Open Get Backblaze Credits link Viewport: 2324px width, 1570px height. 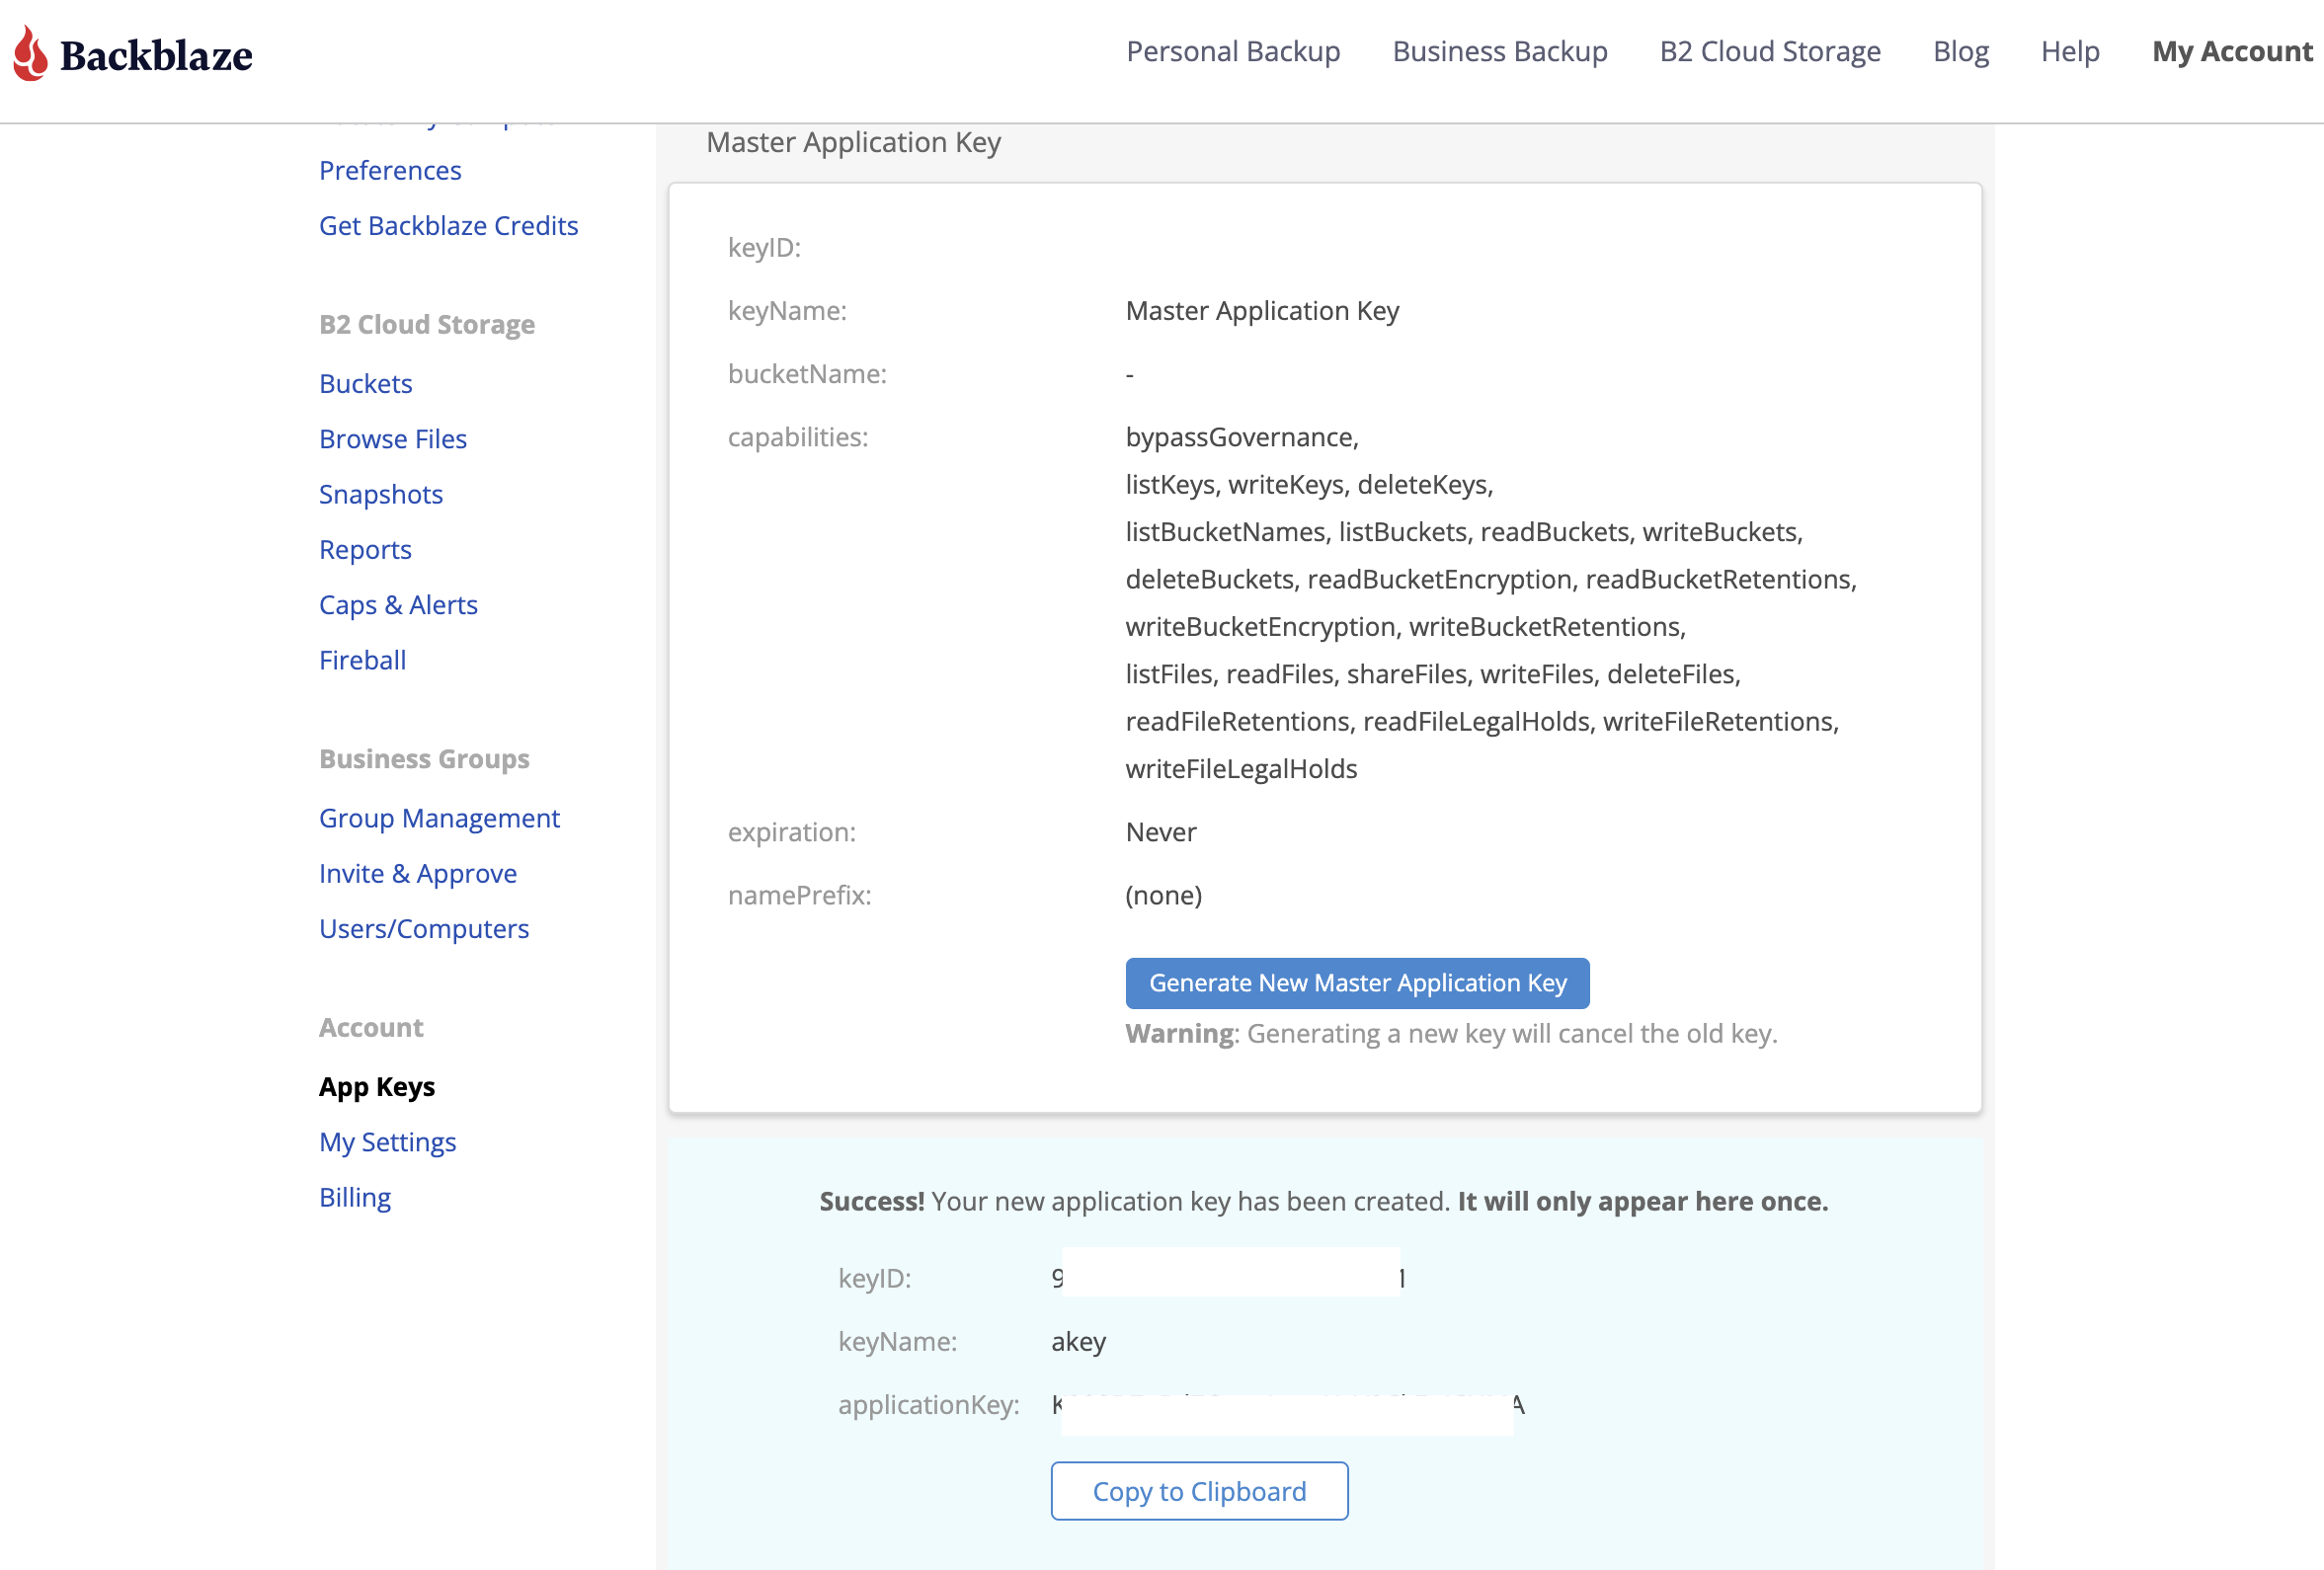[x=448, y=226]
